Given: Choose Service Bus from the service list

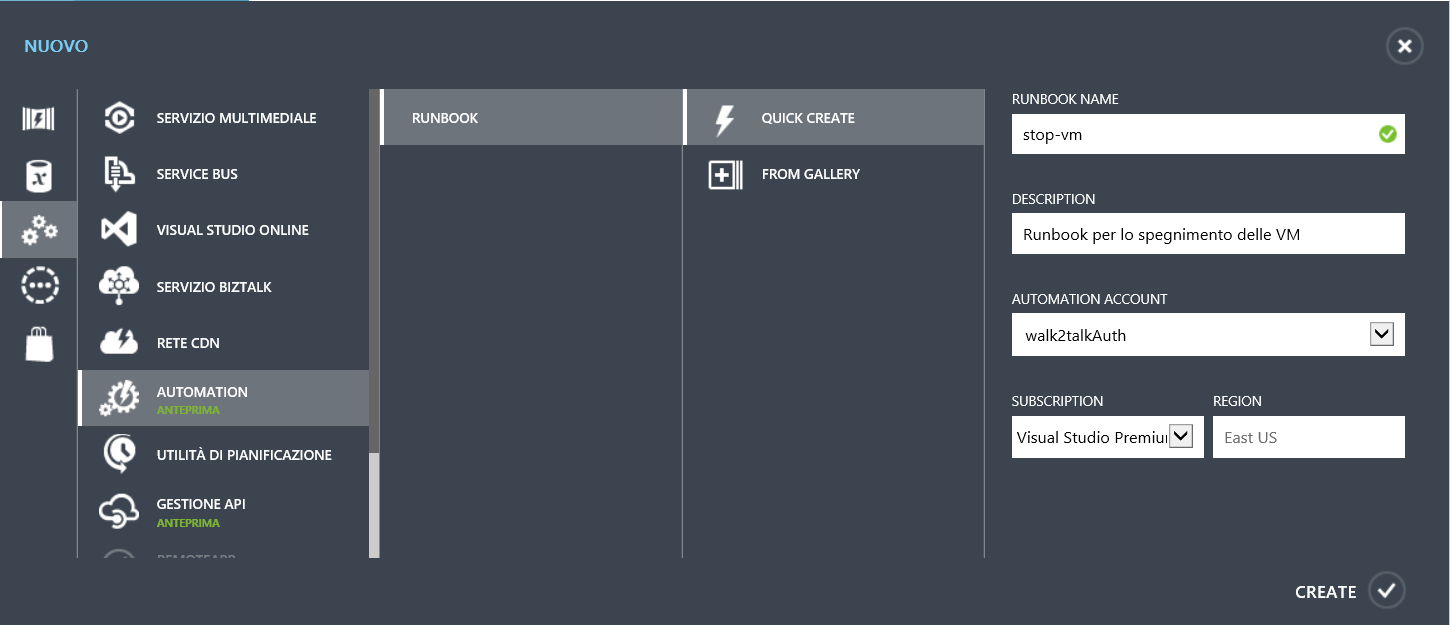Looking at the screenshot, I should point(223,174).
